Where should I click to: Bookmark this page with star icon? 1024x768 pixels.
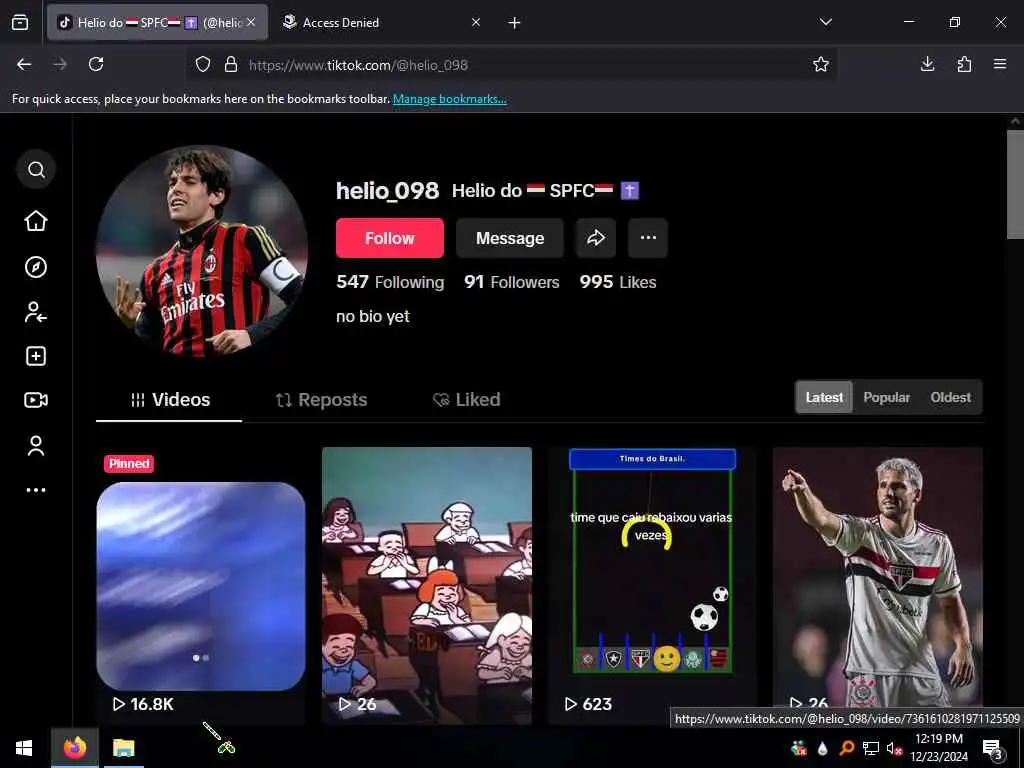(821, 64)
